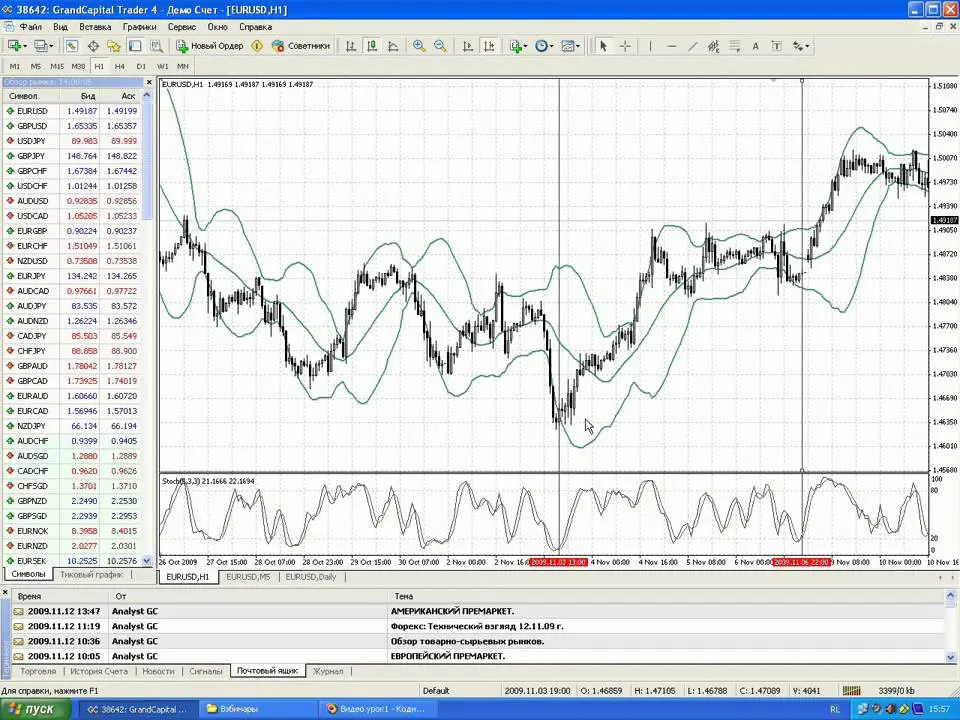The image size is (960, 720).
Task: Open the Вставка menu
Action: click(95, 27)
